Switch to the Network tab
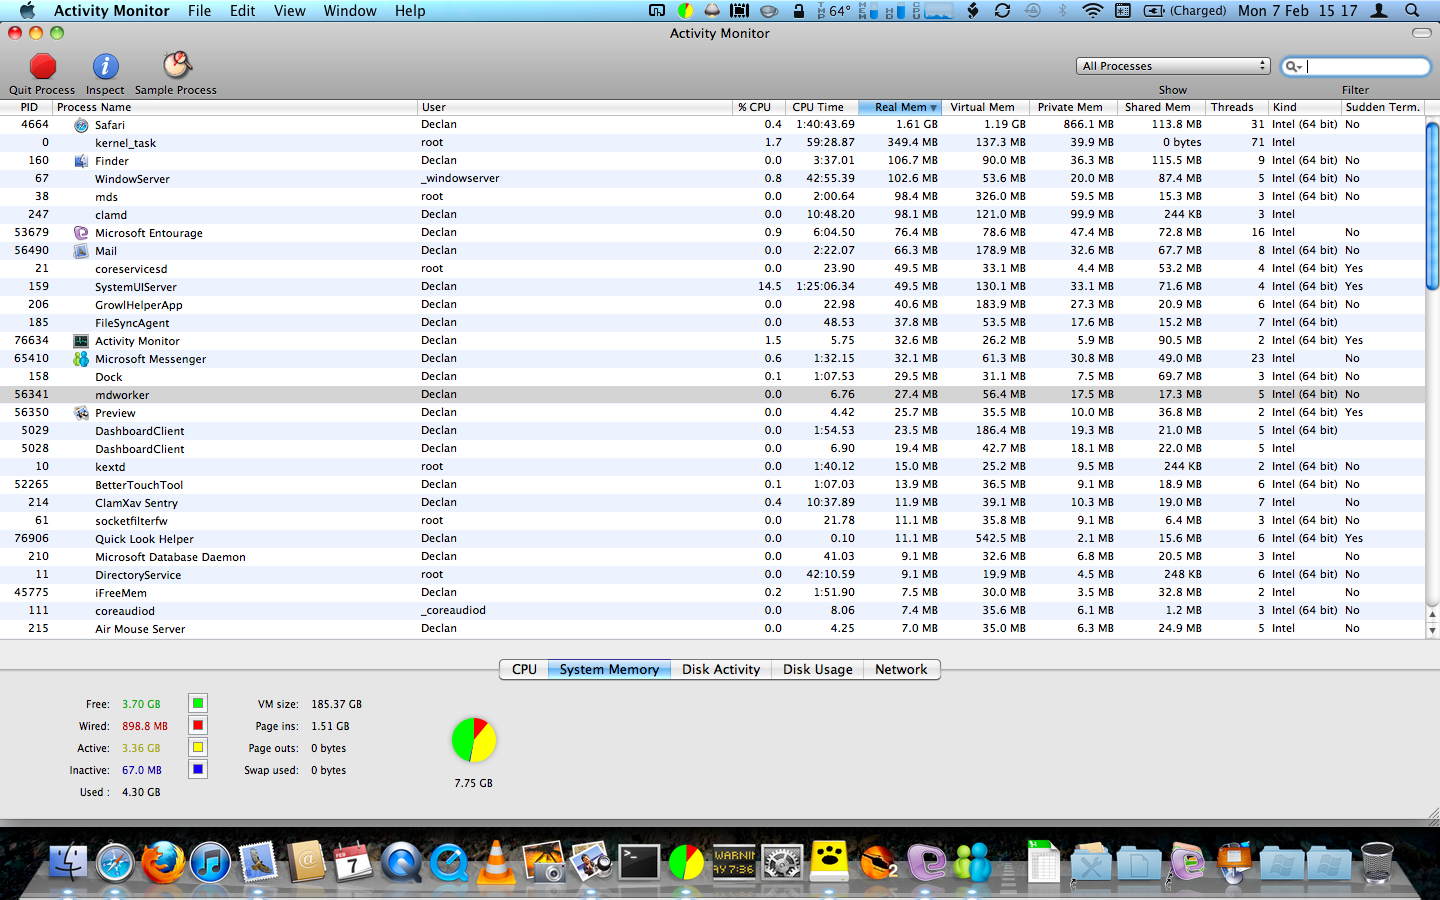1440x900 pixels. click(x=901, y=670)
